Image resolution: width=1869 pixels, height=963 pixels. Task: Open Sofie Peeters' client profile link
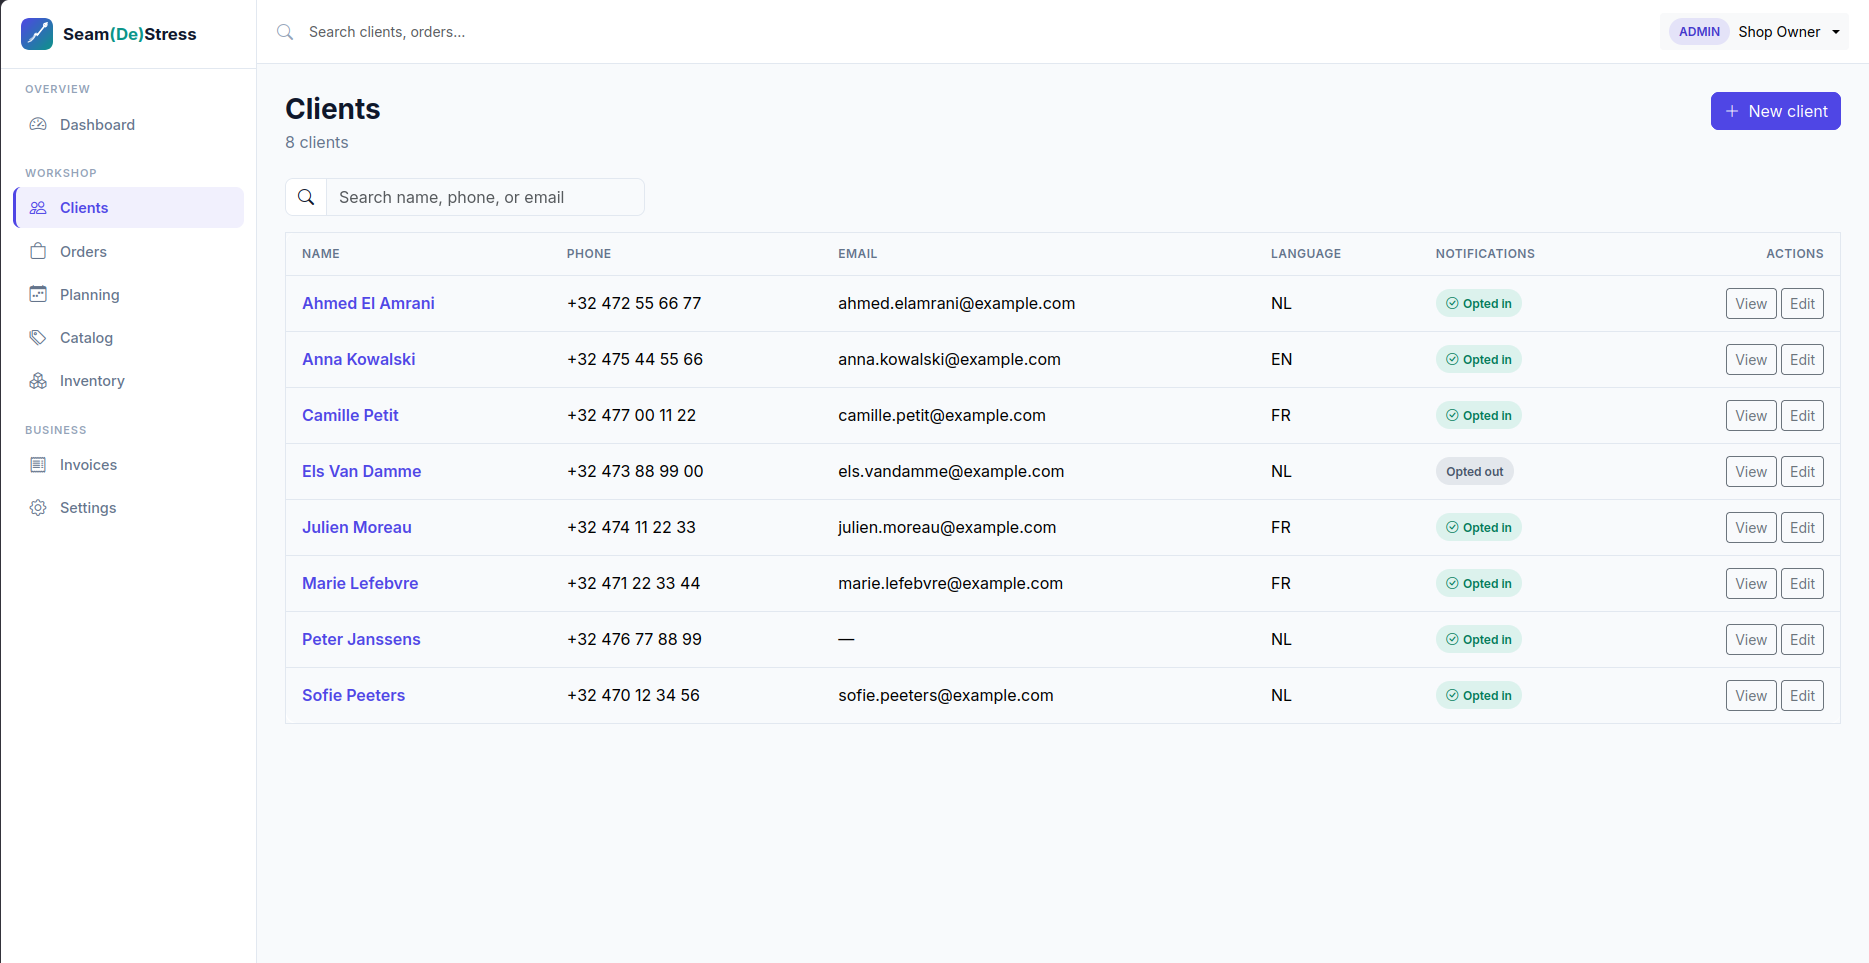[x=353, y=695]
